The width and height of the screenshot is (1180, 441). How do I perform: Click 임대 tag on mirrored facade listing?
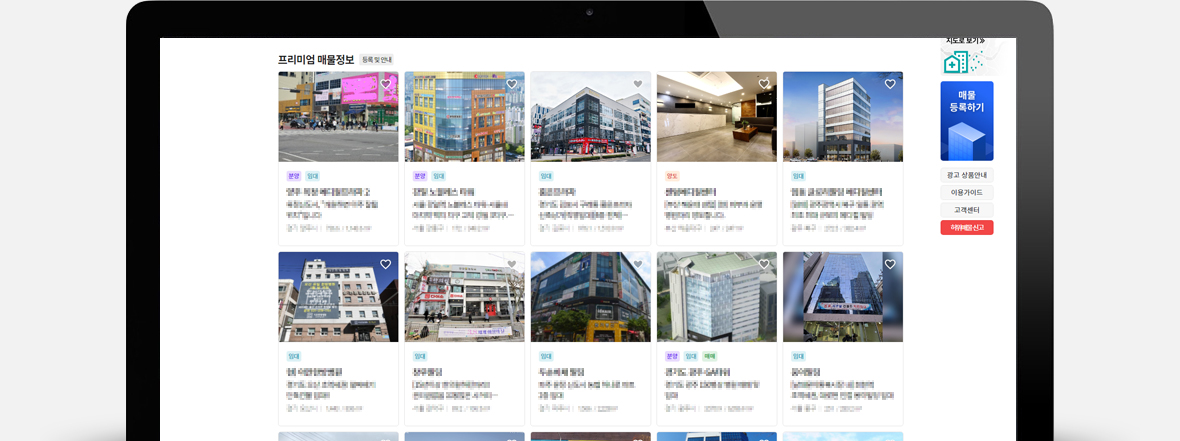click(x=798, y=356)
